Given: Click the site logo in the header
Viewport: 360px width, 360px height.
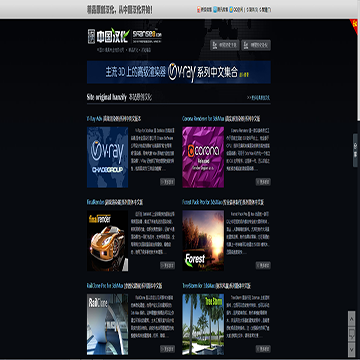Looking at the screenshot, I should 125,36.
